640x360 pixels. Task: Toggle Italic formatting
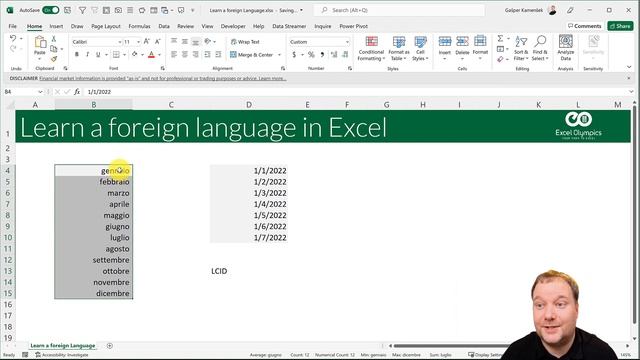[x=87, y=55]
